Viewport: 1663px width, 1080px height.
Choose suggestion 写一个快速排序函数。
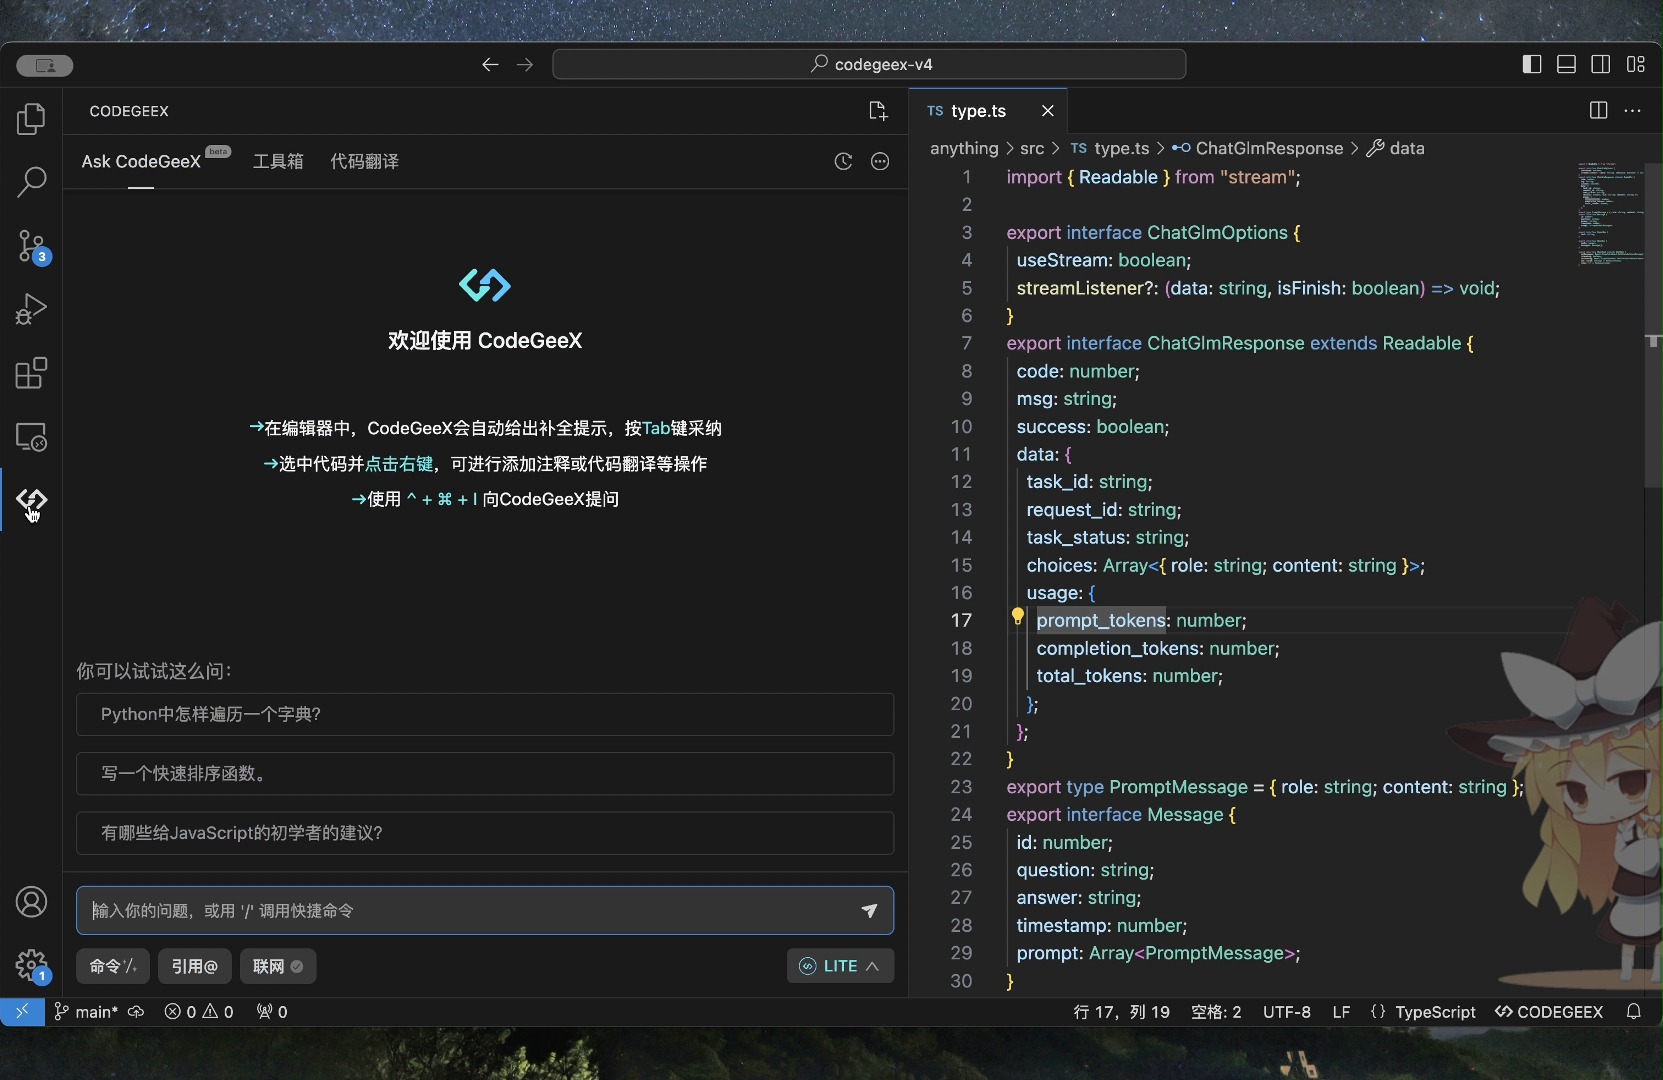pos(485,773)
